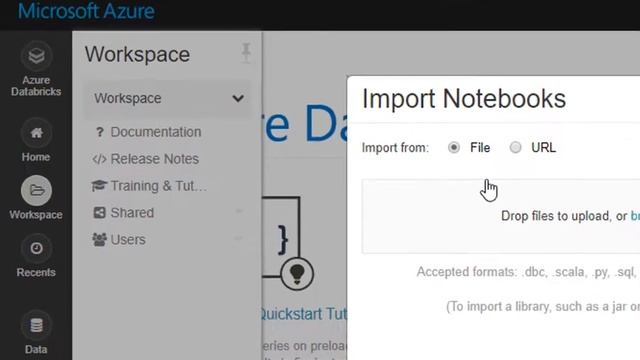Select the Workspace folder icon in the sidebar

36,191
